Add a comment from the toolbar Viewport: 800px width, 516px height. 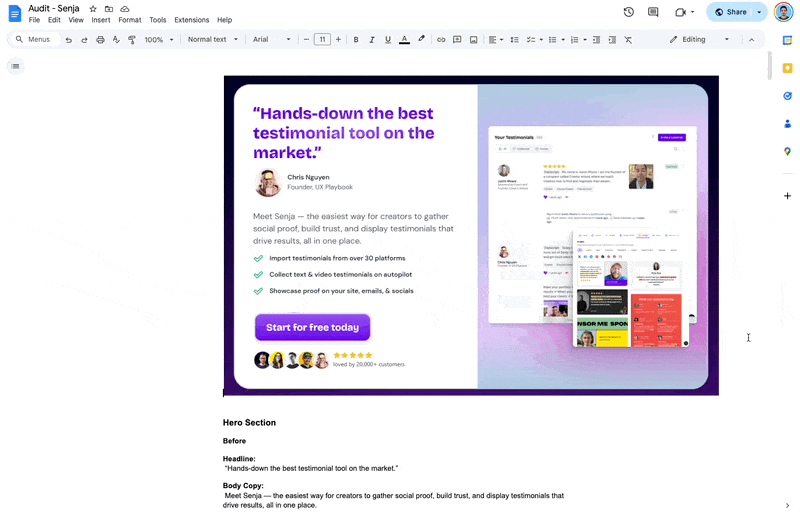coord(457,39)
